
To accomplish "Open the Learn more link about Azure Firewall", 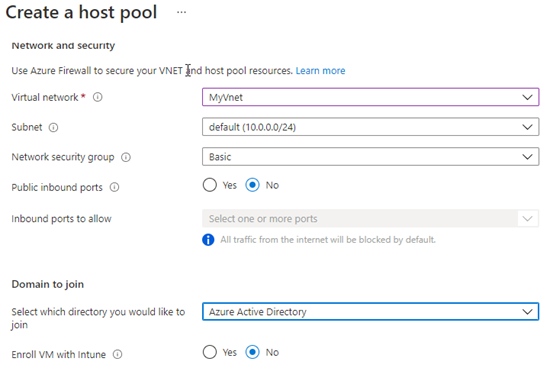I will click(320, 71).
